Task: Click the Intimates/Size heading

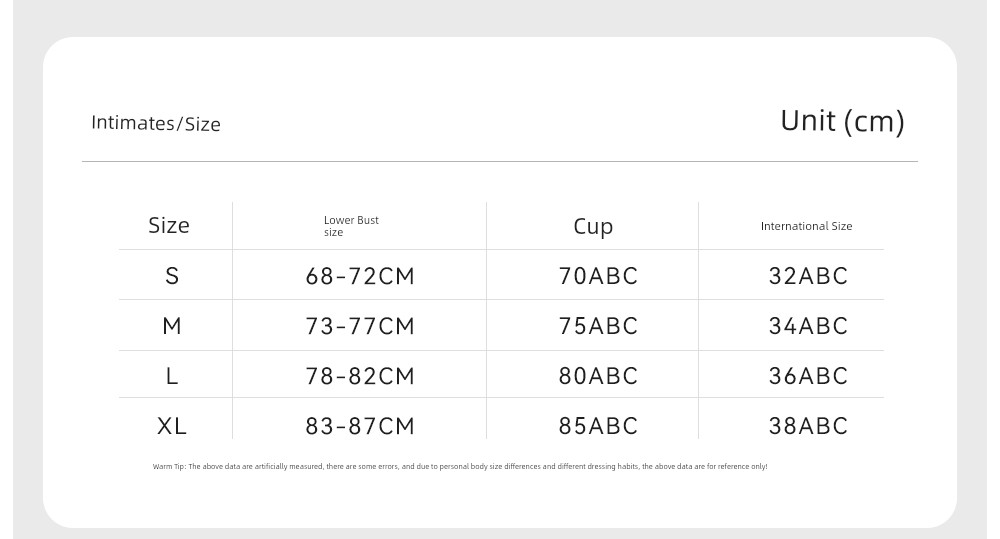Action: (156, 123)
